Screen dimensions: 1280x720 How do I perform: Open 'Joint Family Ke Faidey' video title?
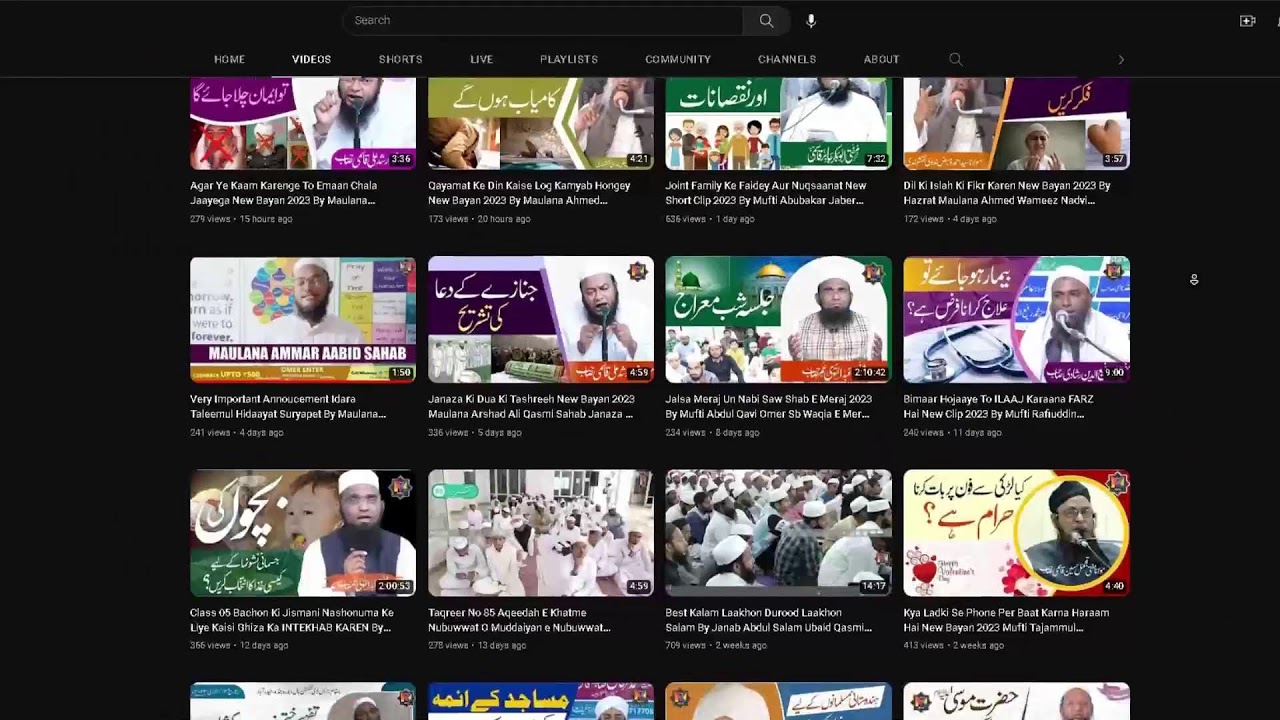[x=766, y=193]
